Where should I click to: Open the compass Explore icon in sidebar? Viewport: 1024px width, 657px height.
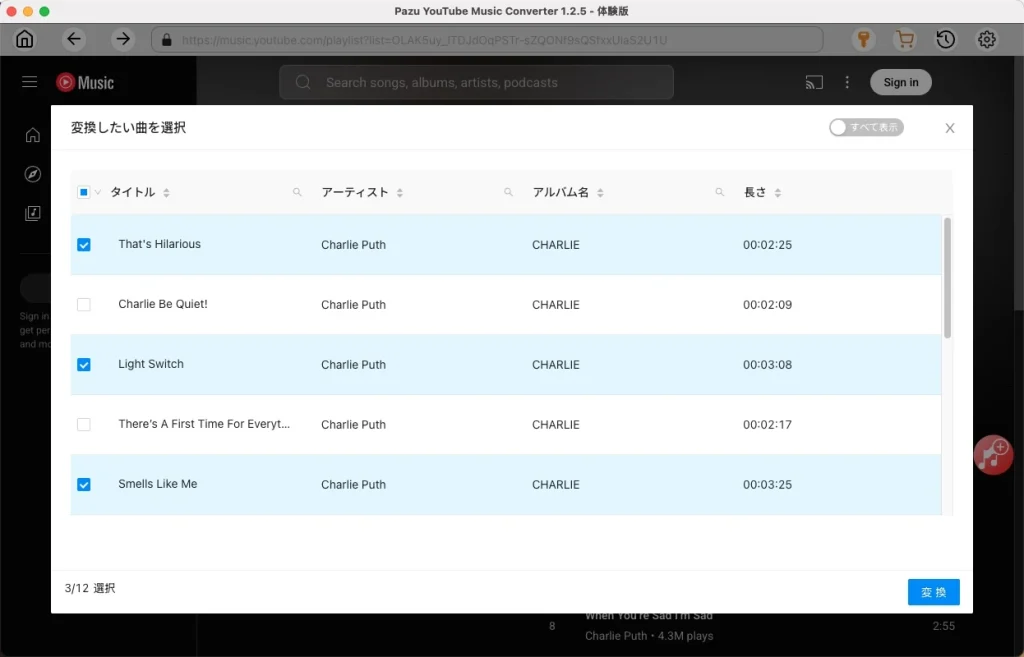coord(32,174)
